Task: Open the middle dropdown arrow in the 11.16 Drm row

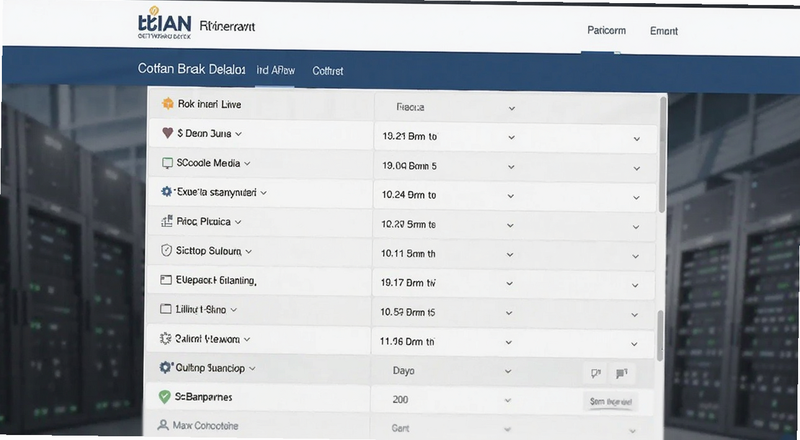Action: (x=509, y=342)
